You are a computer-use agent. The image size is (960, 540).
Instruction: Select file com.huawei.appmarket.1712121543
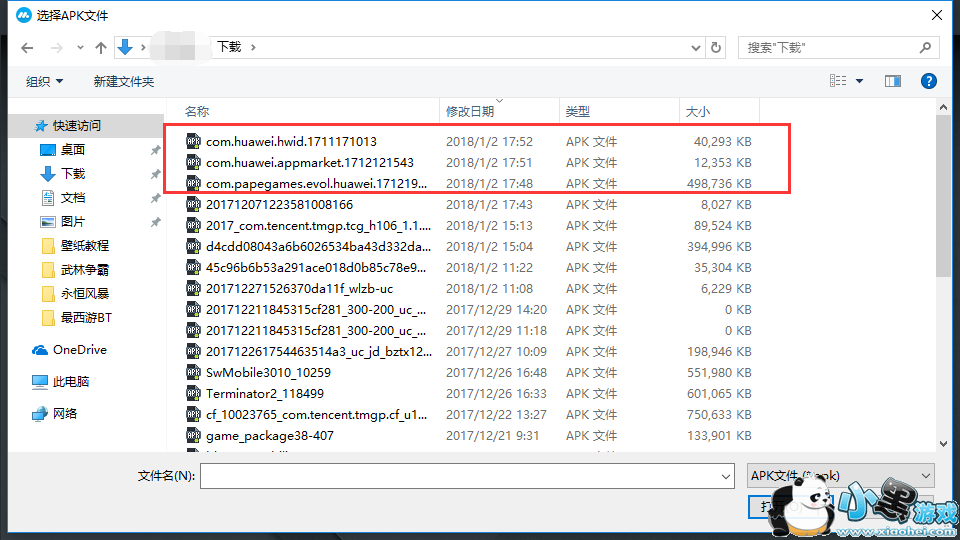310,162
